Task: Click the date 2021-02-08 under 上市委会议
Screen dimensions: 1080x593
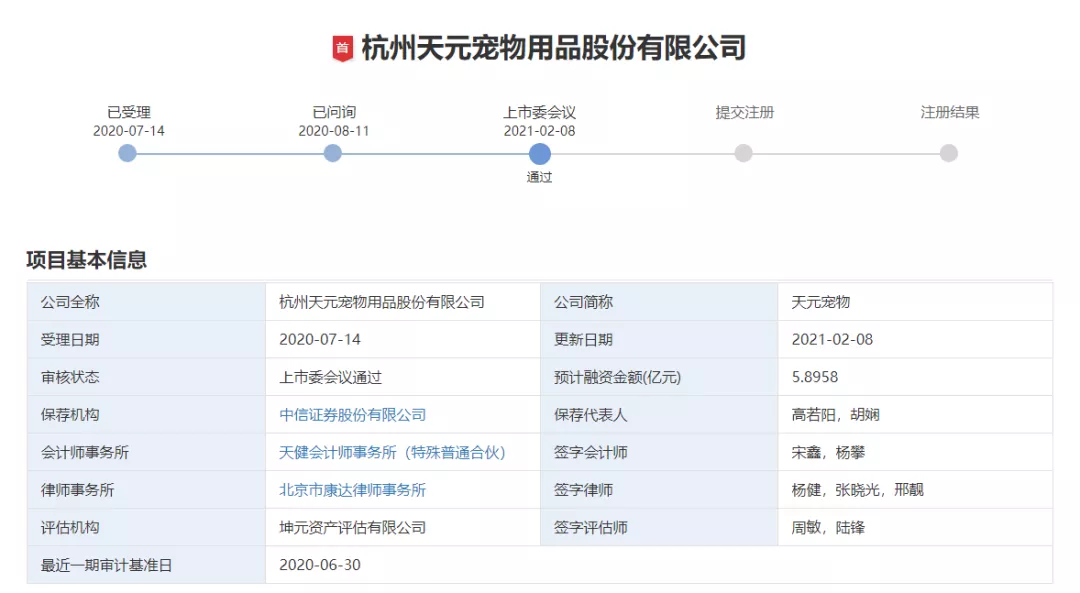Action: pyautogui.click(x=539, y=131)
